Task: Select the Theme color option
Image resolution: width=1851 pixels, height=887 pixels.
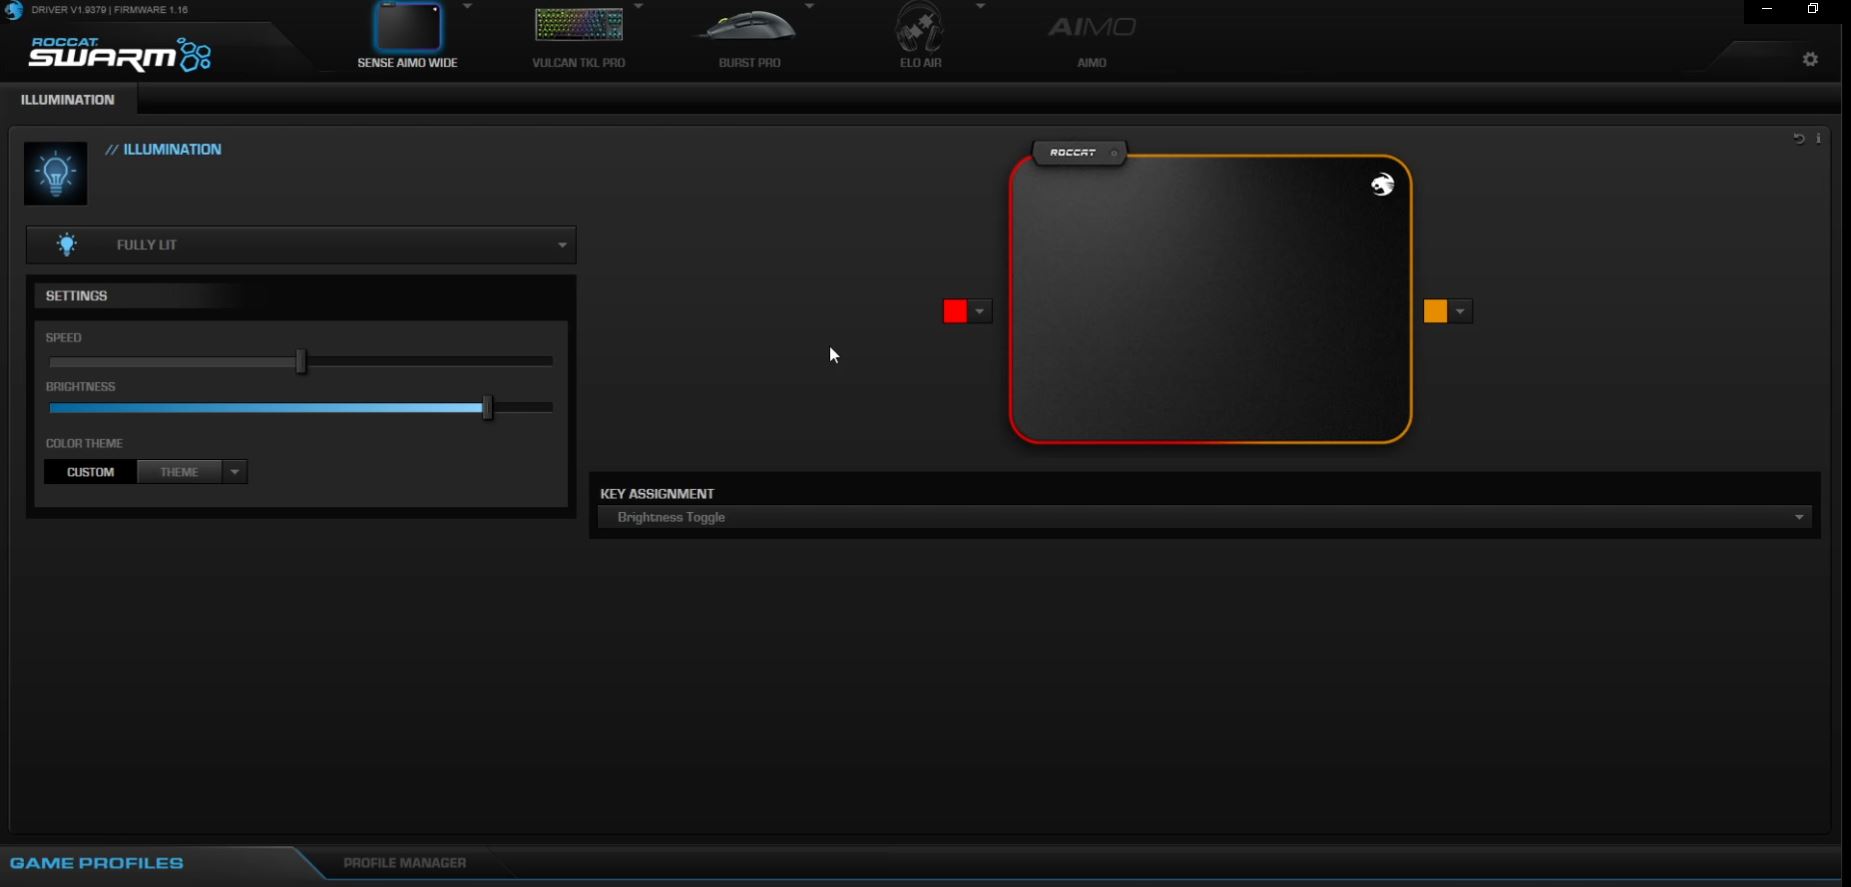Action: [179, 472]
